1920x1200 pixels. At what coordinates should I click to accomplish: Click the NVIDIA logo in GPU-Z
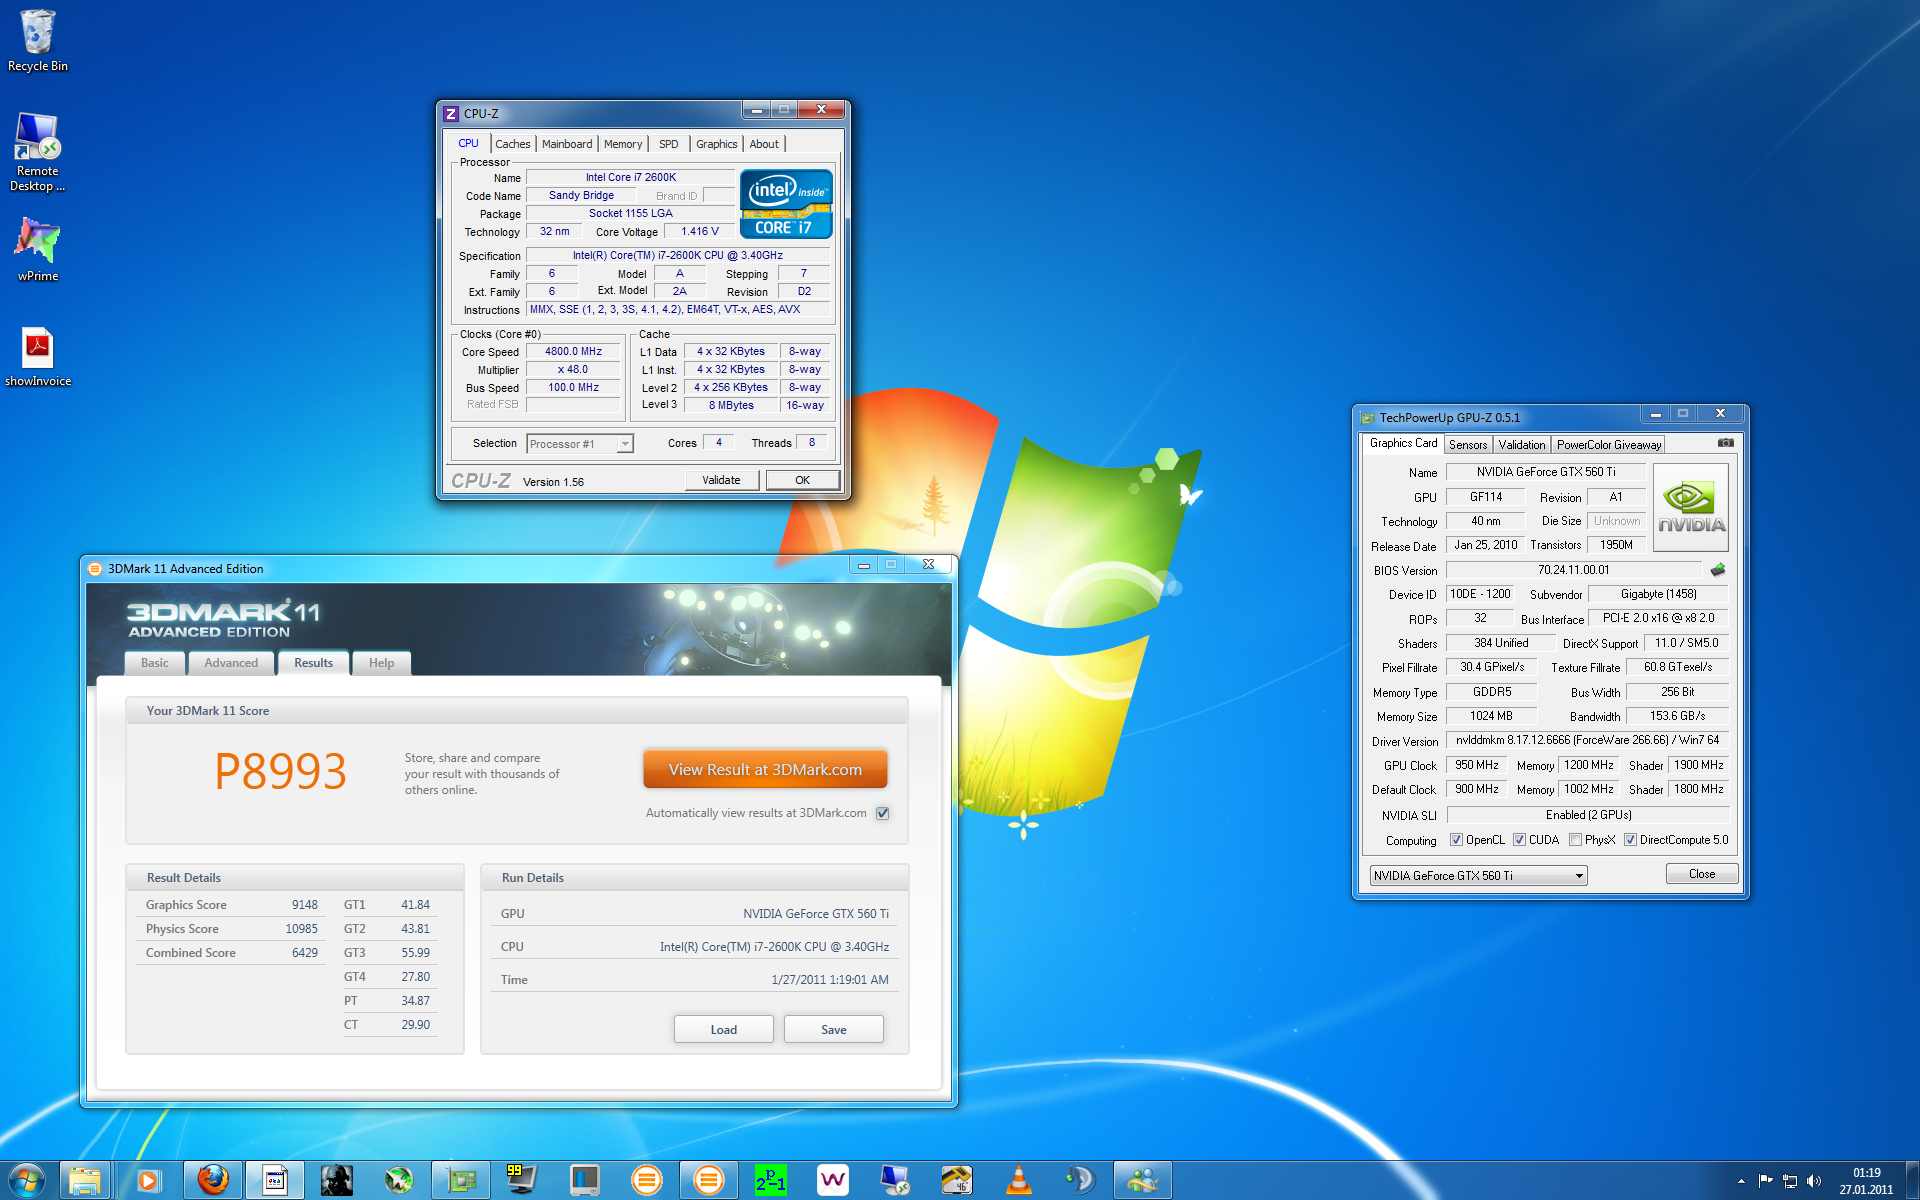pyautogui.click(x=1691, y=508)
